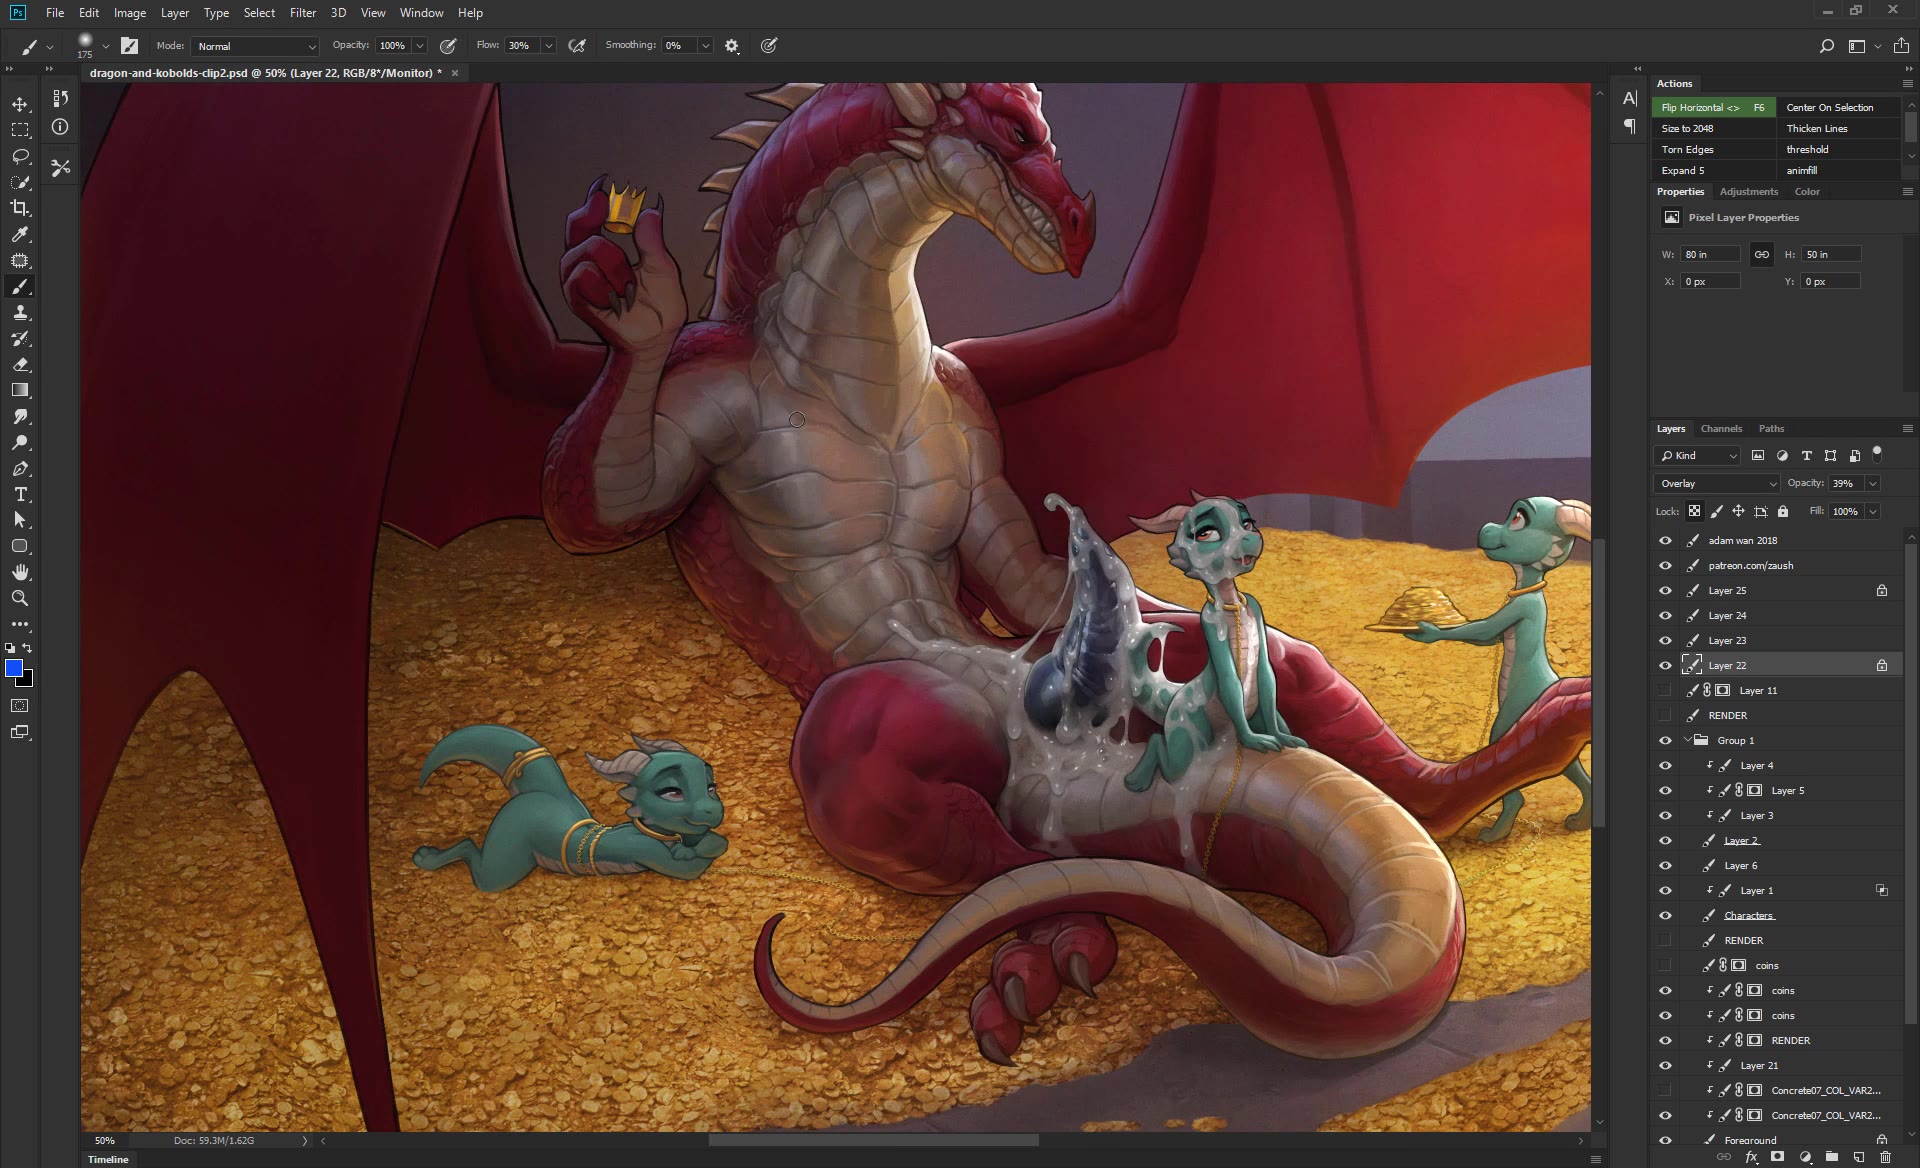Image resolution: width=1920 pixels, height=1168 pixels.
Task: Select the Zoom tool
Action: pos(20,598)
